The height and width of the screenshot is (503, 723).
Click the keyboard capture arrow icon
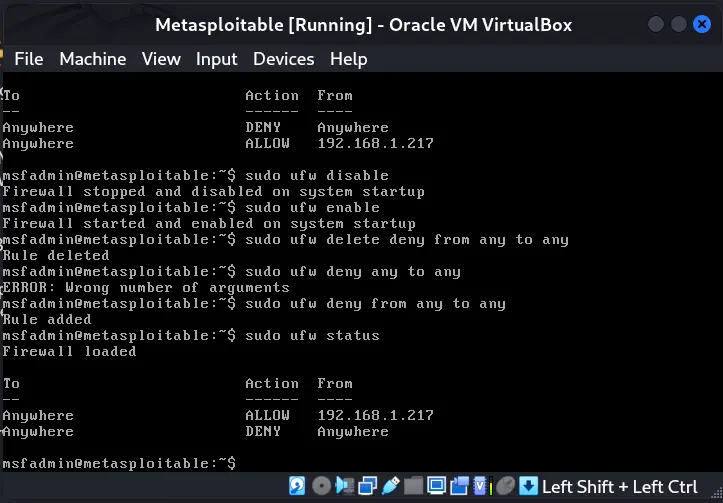click(x=528, y=486)
